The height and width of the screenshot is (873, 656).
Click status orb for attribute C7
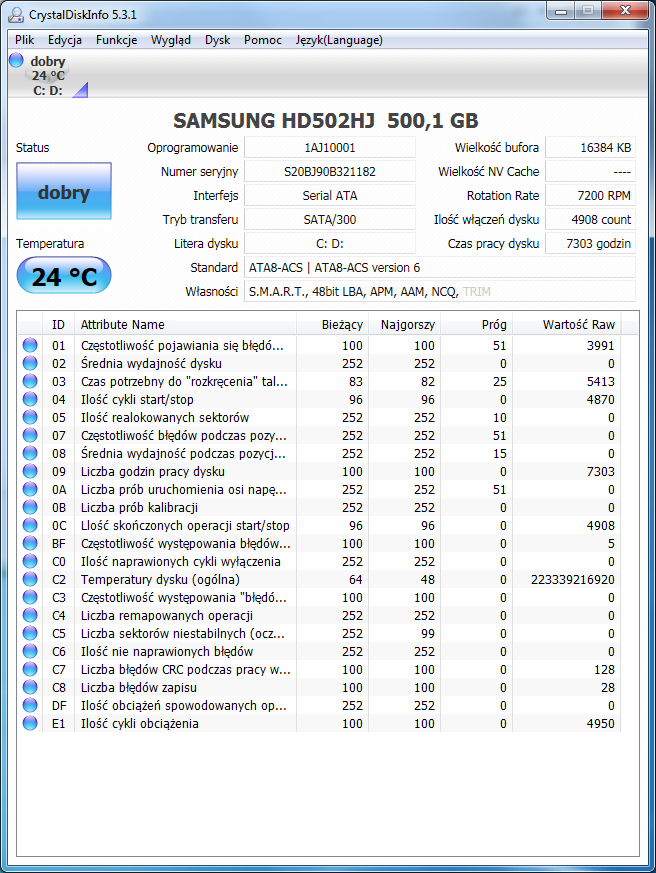click(30, 669)
